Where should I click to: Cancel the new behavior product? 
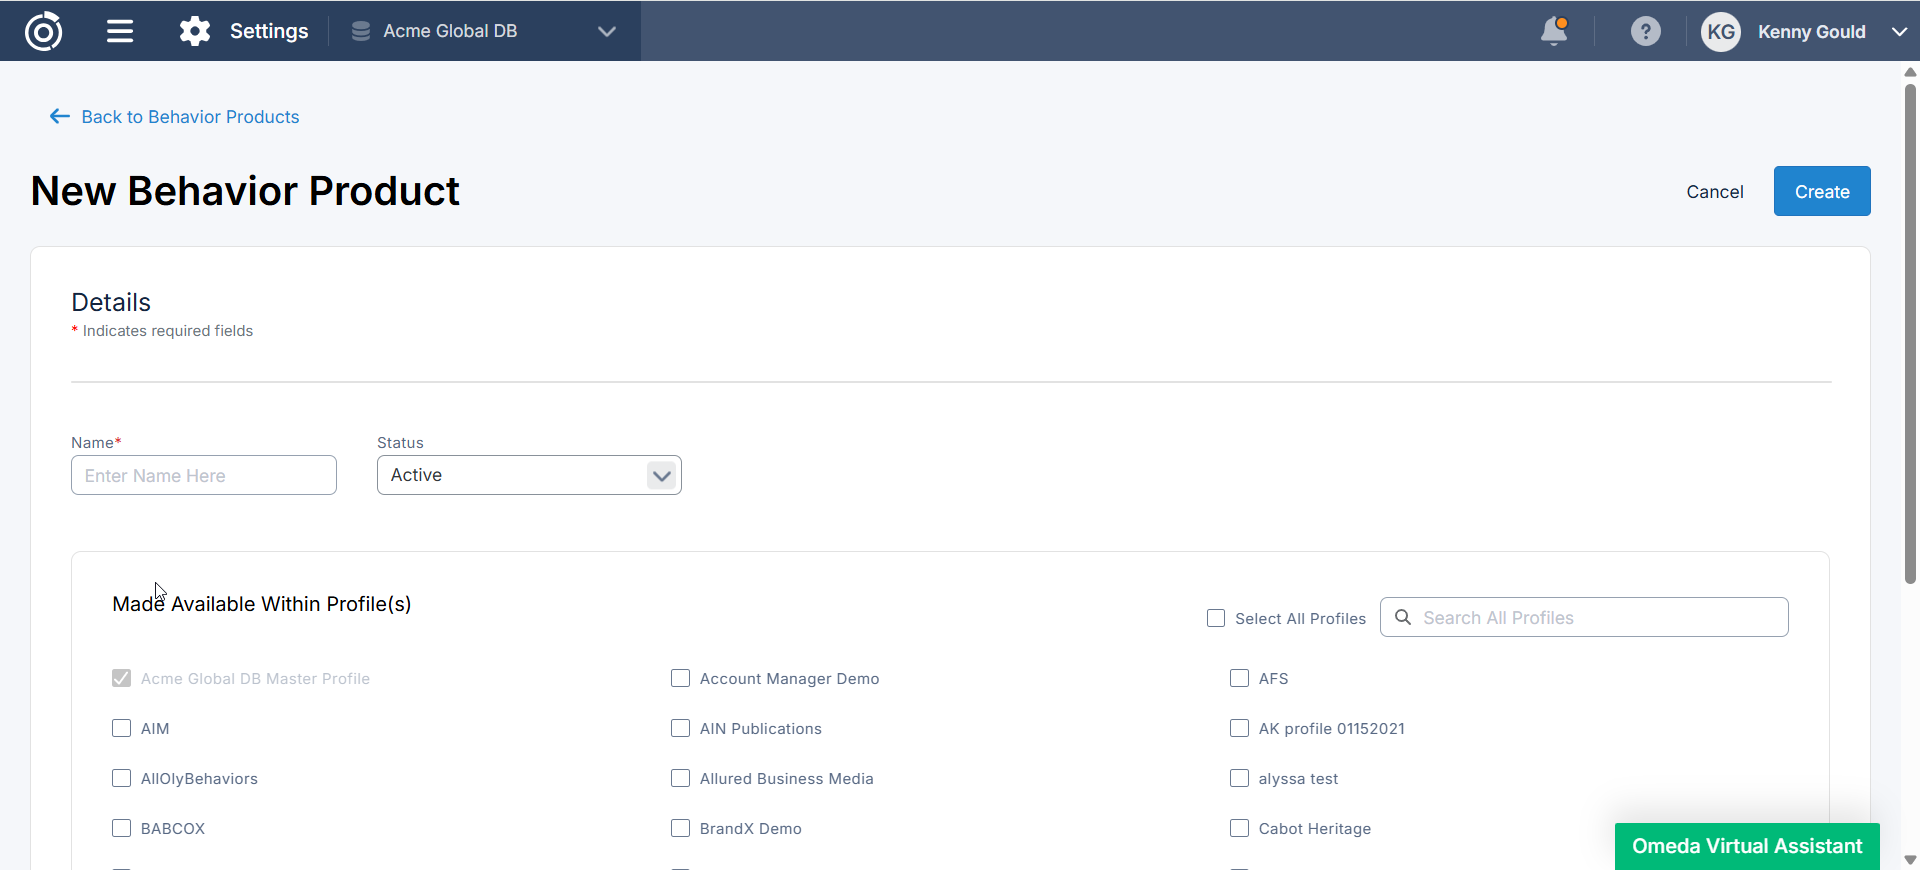point(1714,192)
